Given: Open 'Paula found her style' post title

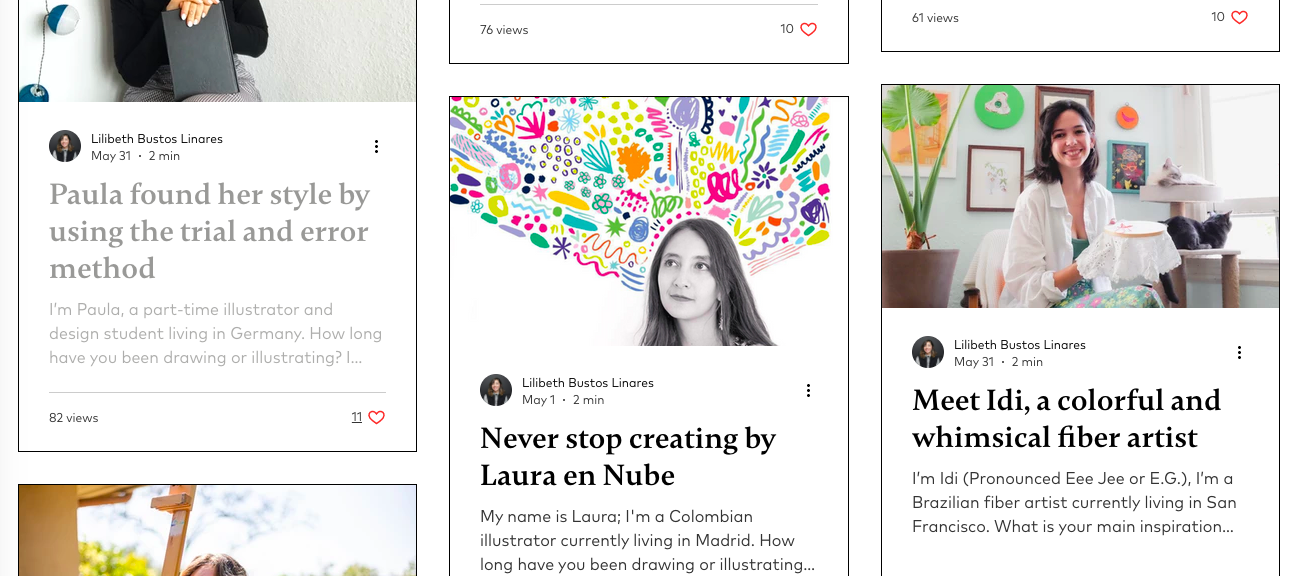Looking at the screenshot, I should coord(210,231).
